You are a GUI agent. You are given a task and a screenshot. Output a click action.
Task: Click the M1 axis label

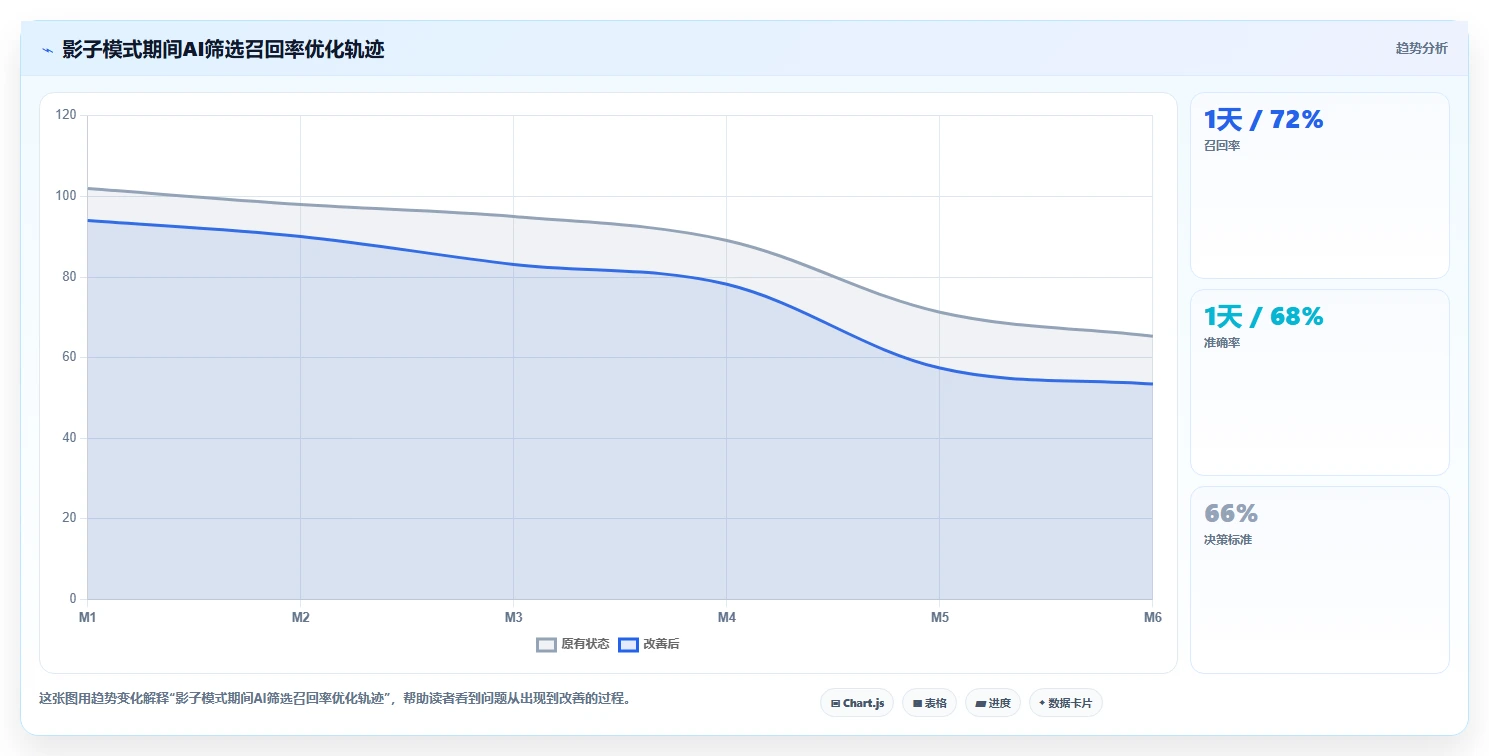[88, 617]
